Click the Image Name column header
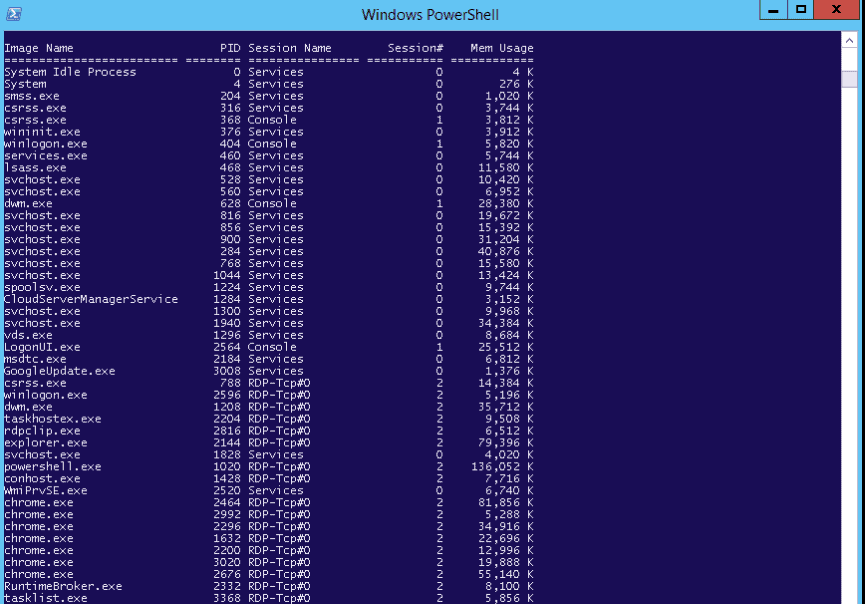Image resolution: width=865 pixels, height=604 pixels. click(x=39, y=48)
